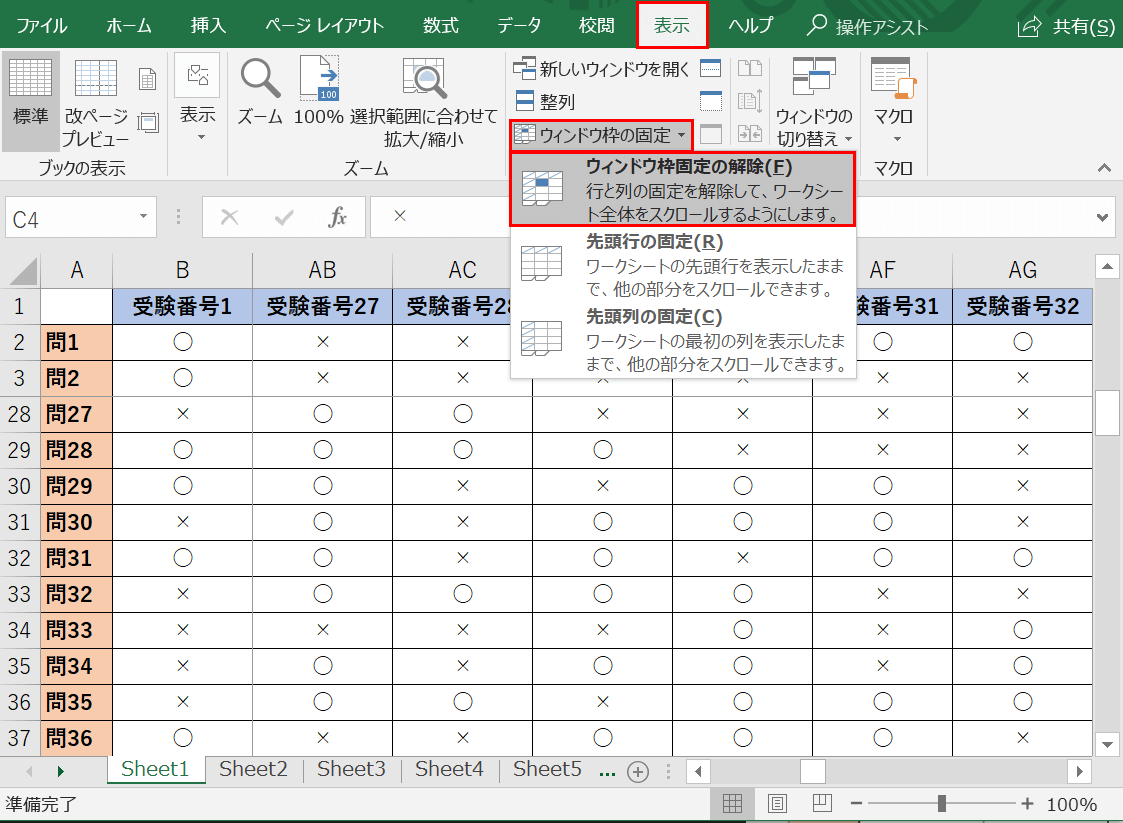Expand the ウィンドウ枠の固定 dropdown
Screen dimensions: 1123x823
point(601,134)
